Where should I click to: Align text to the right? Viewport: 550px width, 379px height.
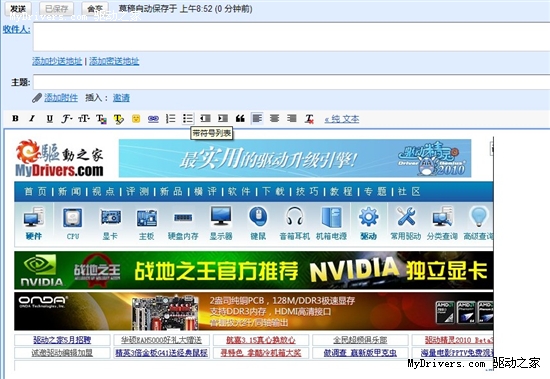291,119
